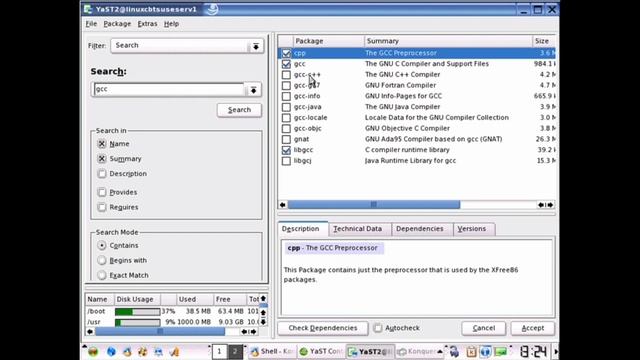
Task: Check the libgcj package
Action: pyautogui.click(x=286, y=161)
